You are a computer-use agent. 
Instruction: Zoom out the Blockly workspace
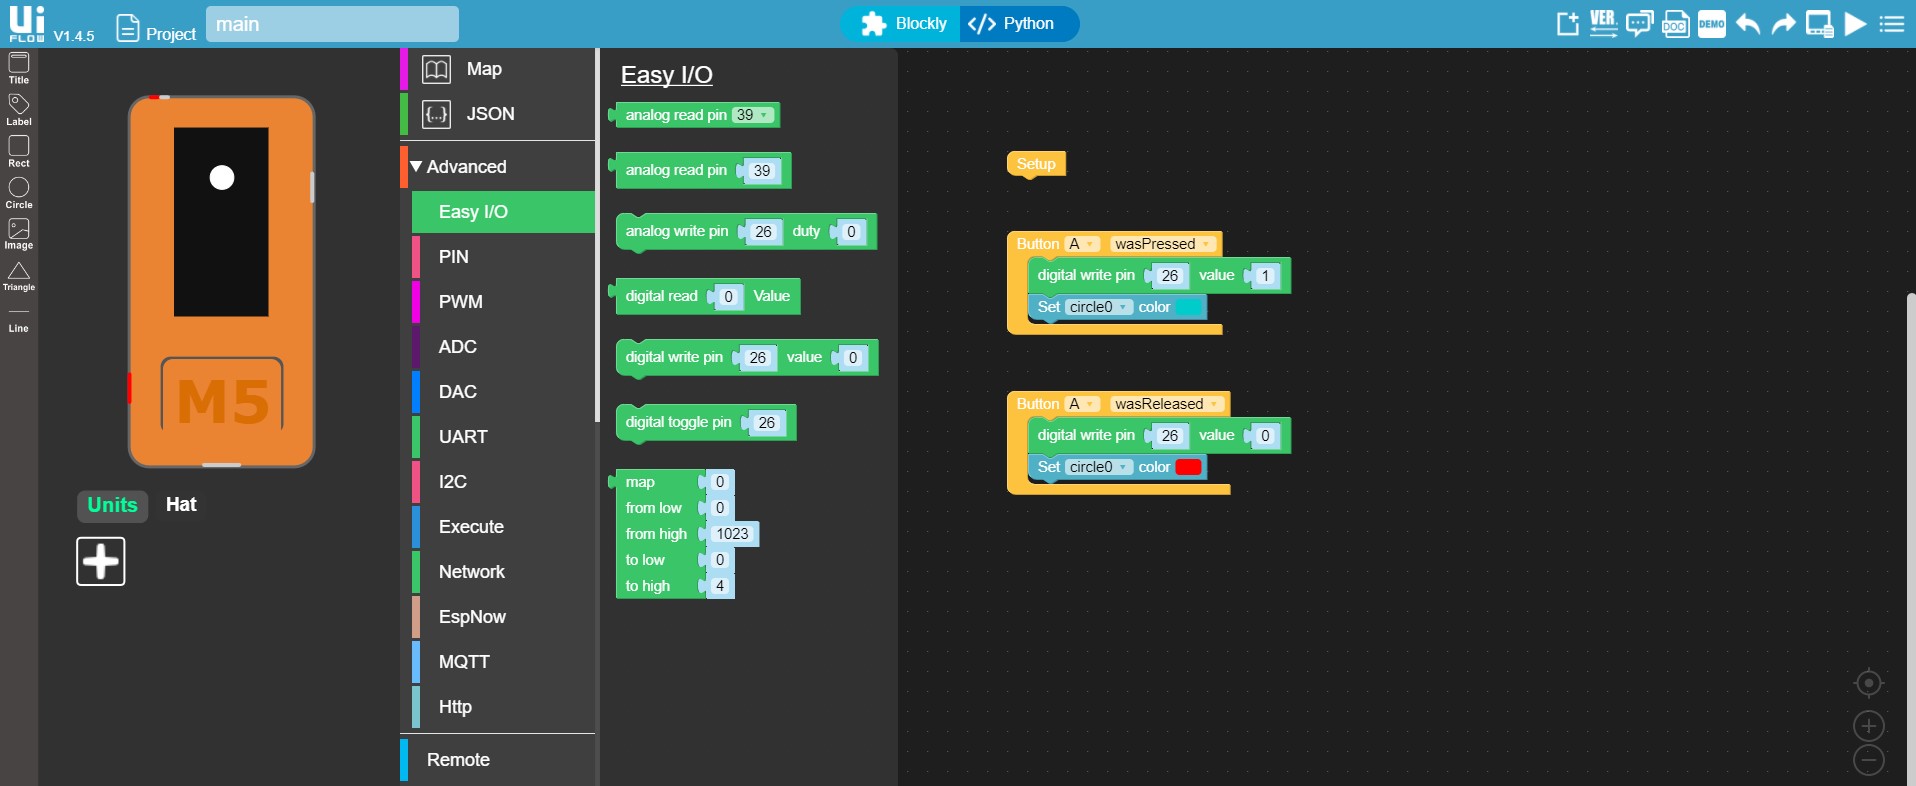click(x=1869, y=760)
